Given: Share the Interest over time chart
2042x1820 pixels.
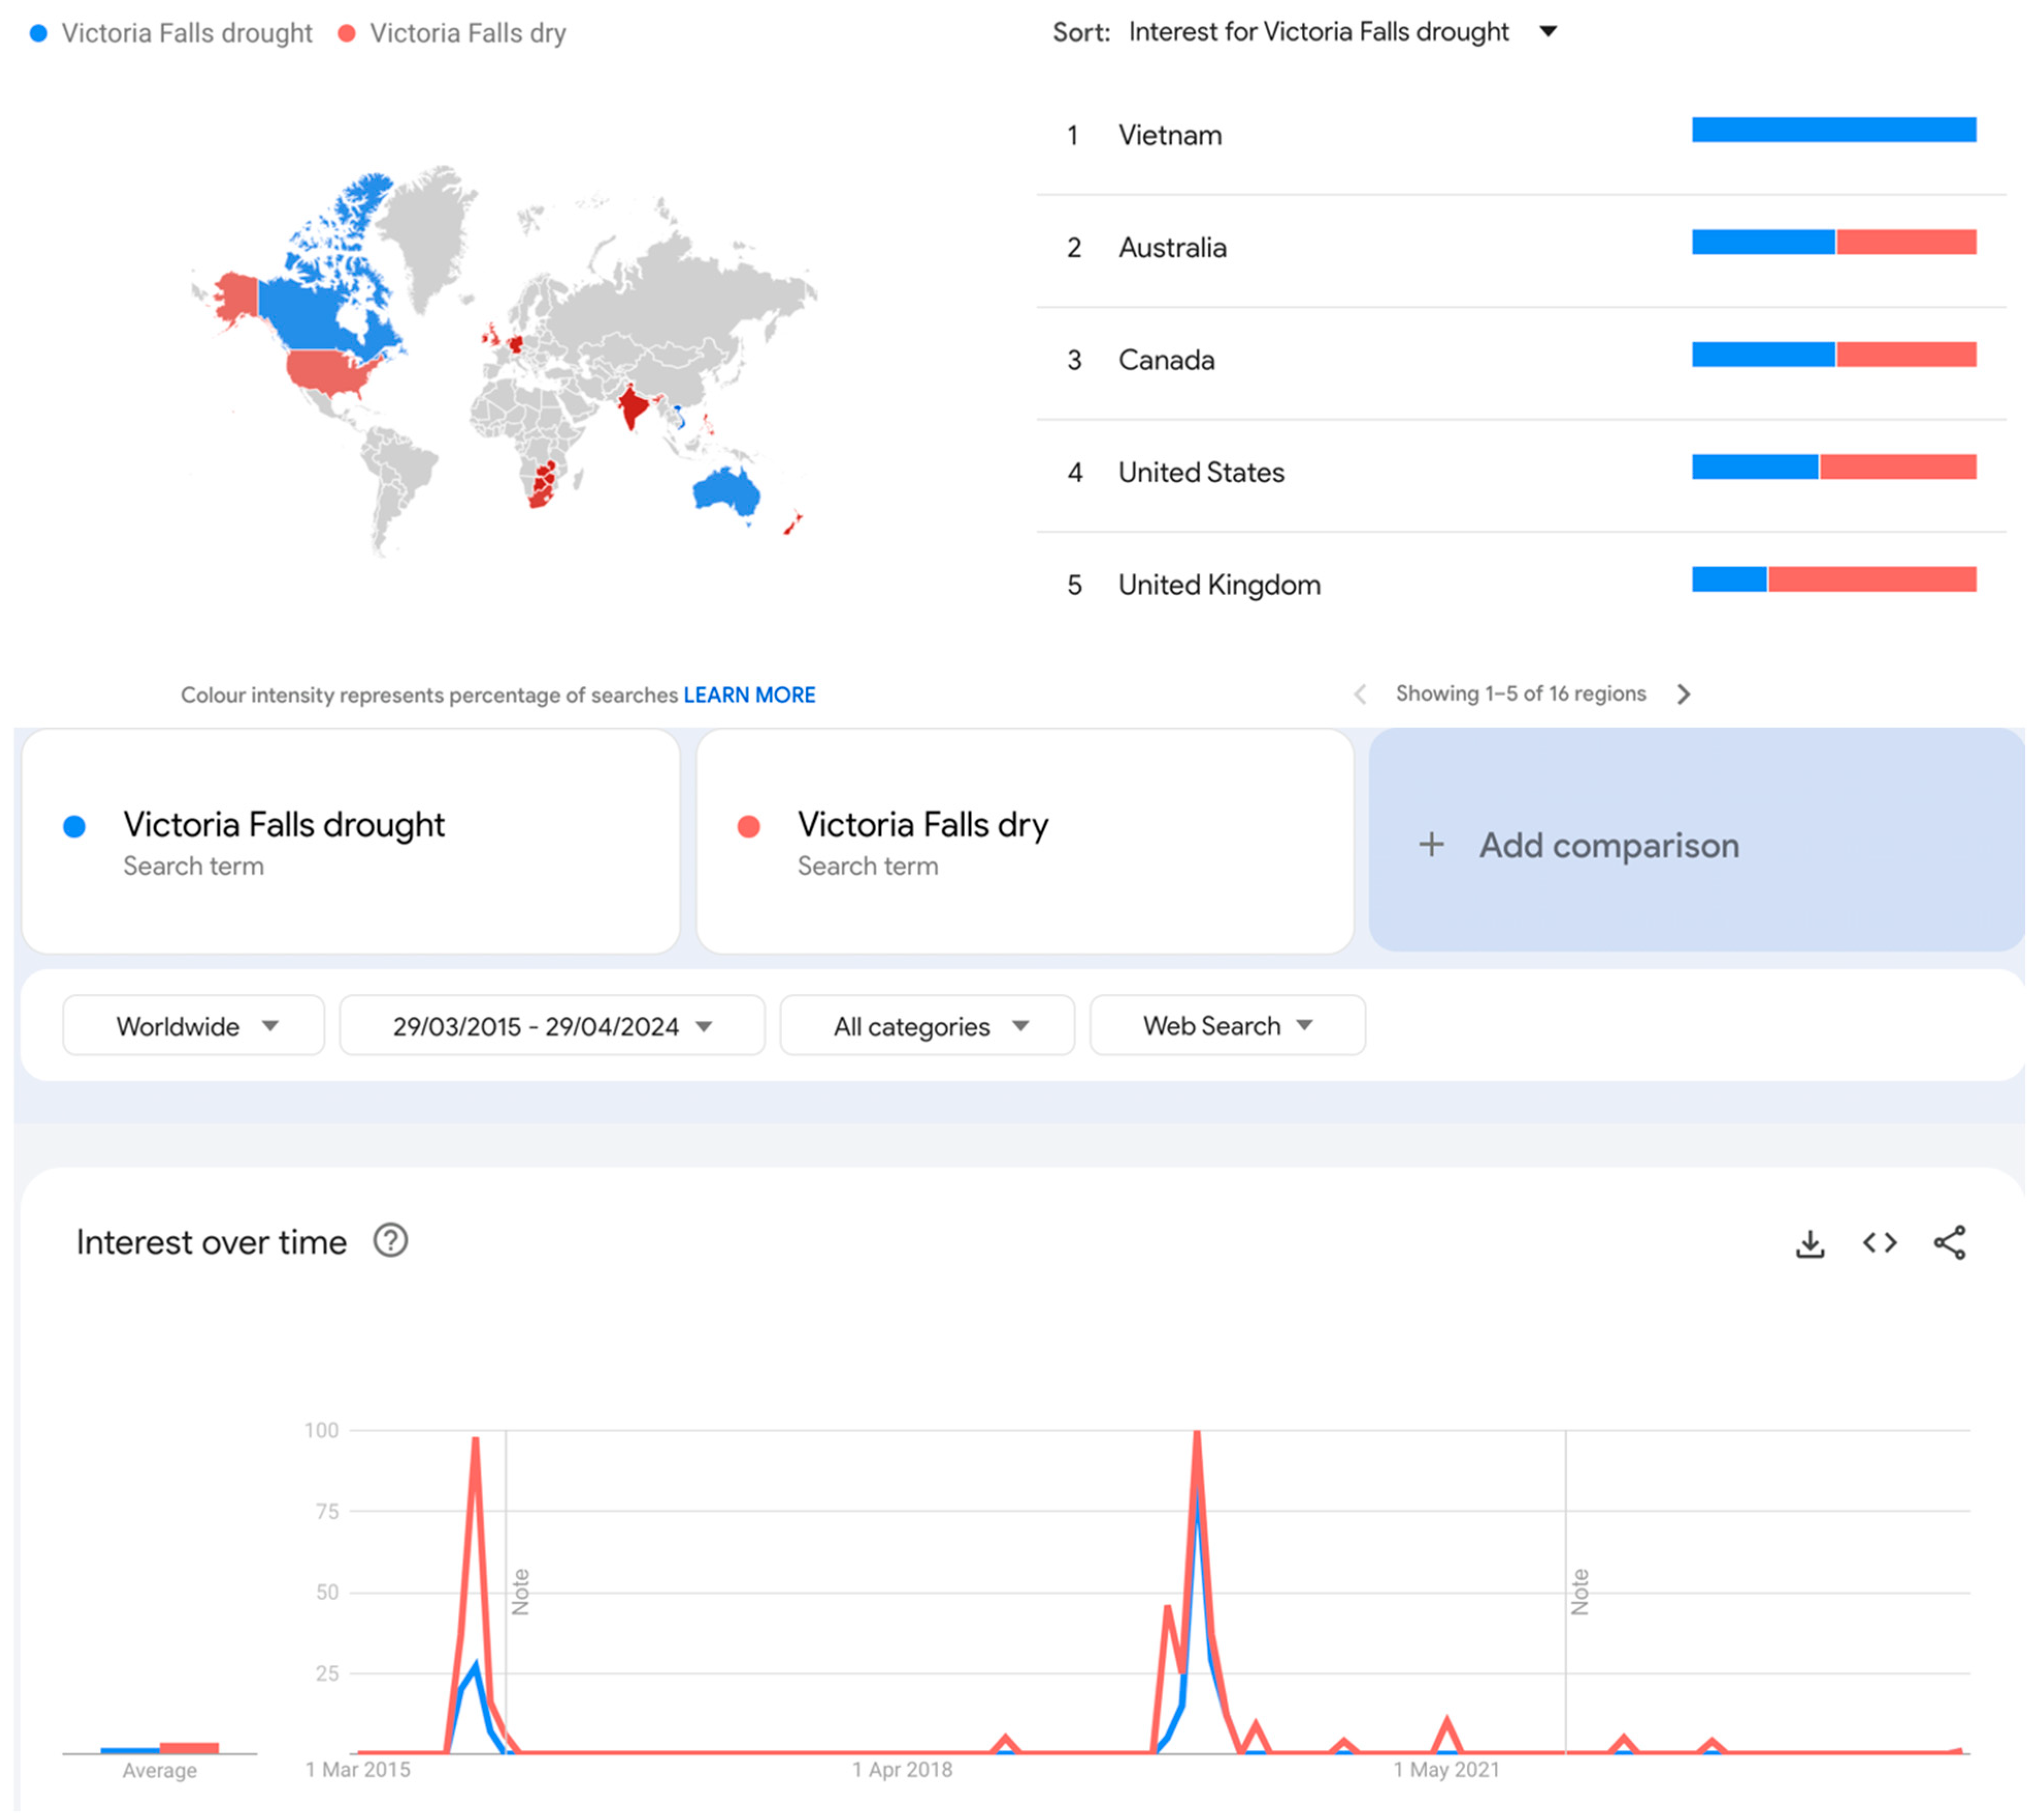Looking at the screenshot, I should click(x=1949, y=1243).
